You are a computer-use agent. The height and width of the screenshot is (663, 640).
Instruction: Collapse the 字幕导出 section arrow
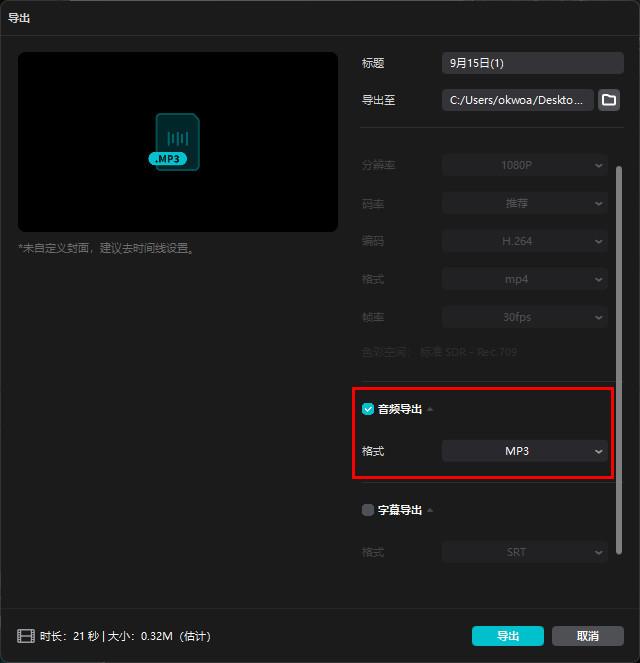tap(430, 510)
